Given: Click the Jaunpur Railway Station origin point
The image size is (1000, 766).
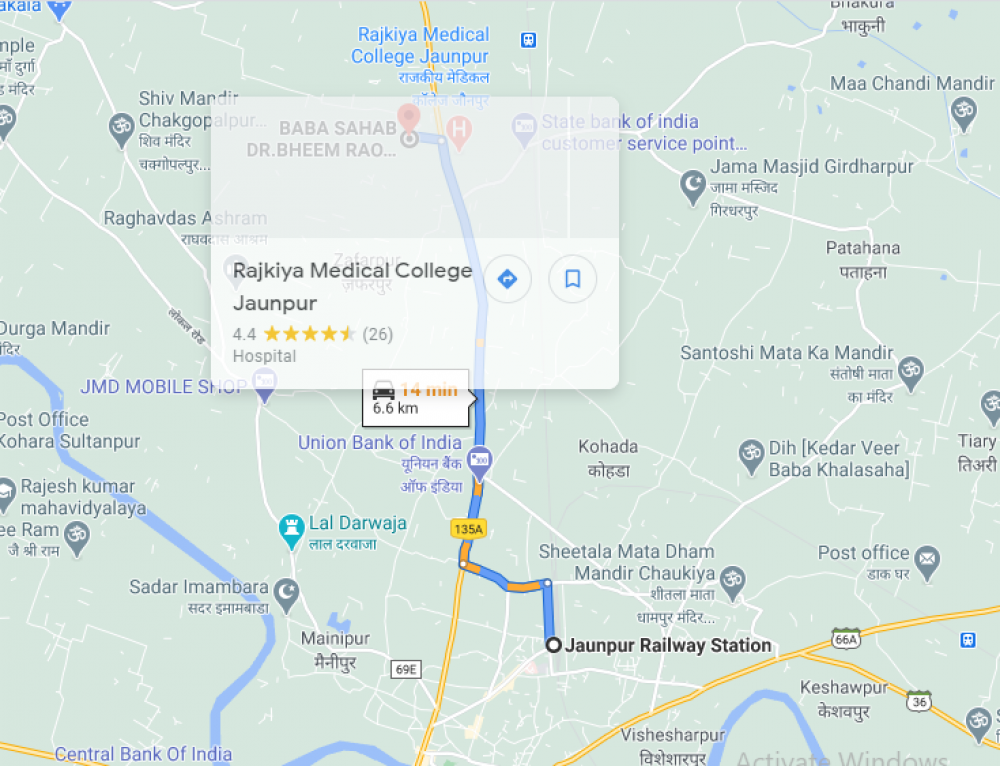Looking at the screenshot, I should click(554, 645).
